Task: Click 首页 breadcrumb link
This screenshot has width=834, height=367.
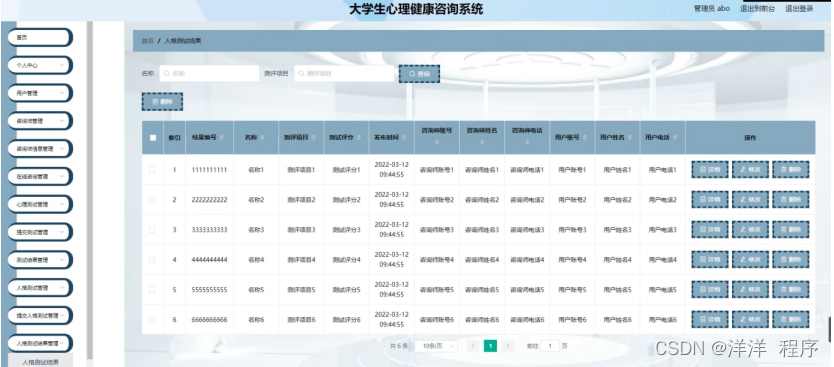Action: click(x=147, y=41)
